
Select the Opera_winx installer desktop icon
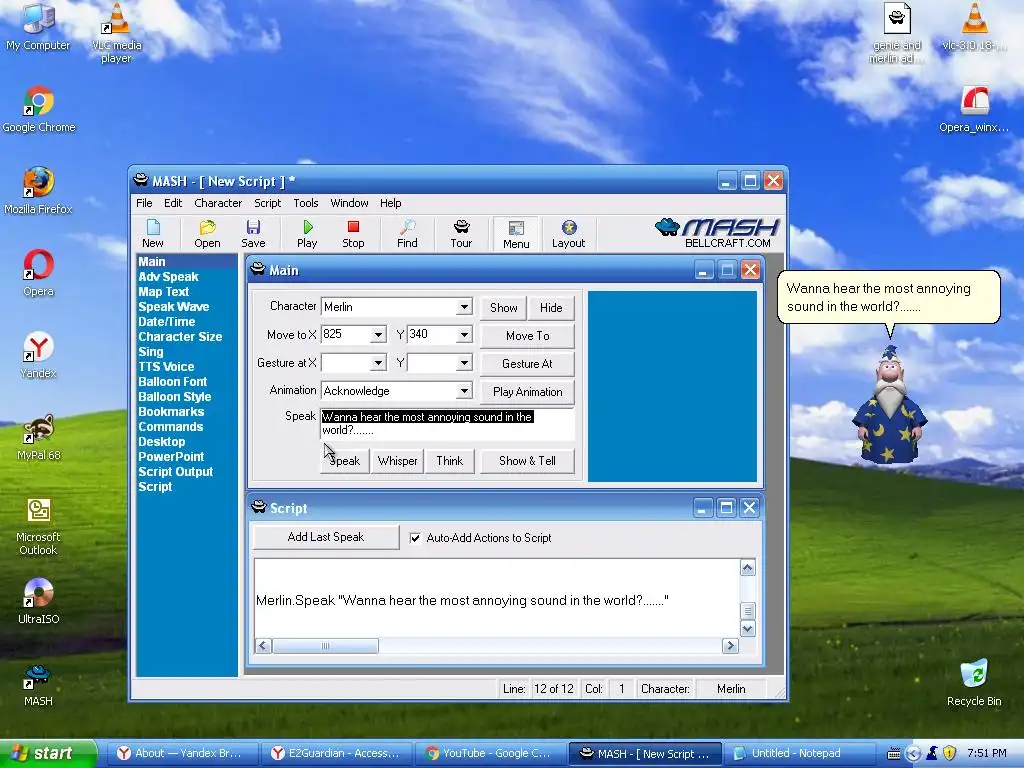[974, 110]
